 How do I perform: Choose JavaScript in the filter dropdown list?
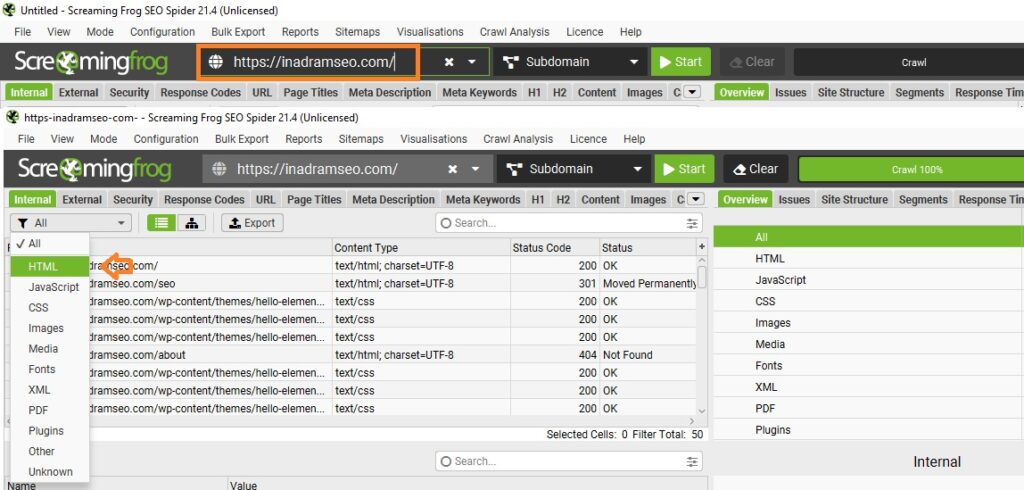[x=50, y=287]
